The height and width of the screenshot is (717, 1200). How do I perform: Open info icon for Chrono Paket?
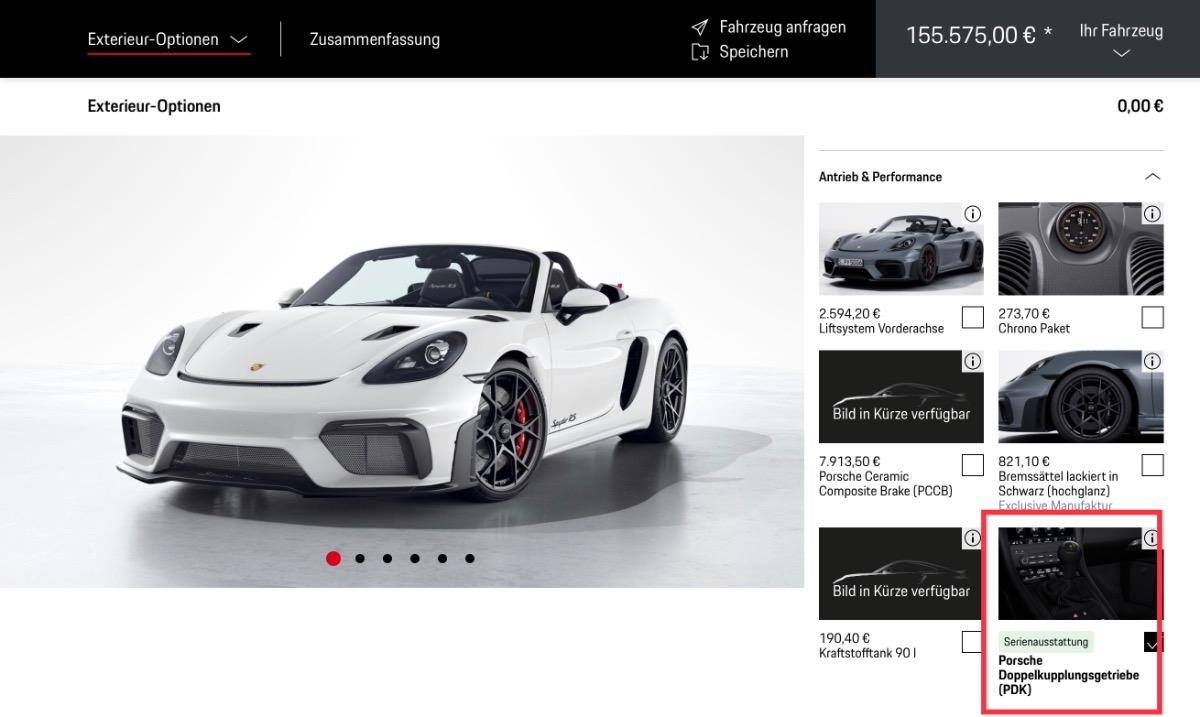pyautogui.click(x=1152, y=214)
